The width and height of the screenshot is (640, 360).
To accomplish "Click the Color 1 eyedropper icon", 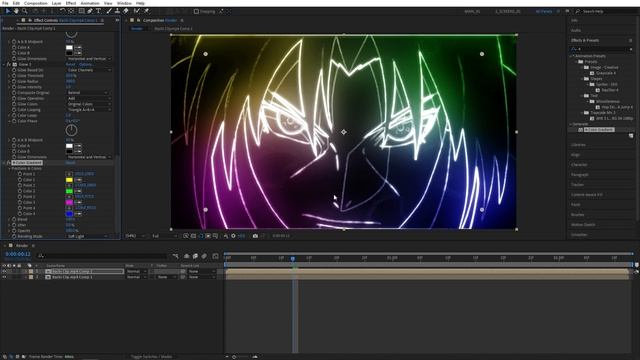I will pos(78,180).
